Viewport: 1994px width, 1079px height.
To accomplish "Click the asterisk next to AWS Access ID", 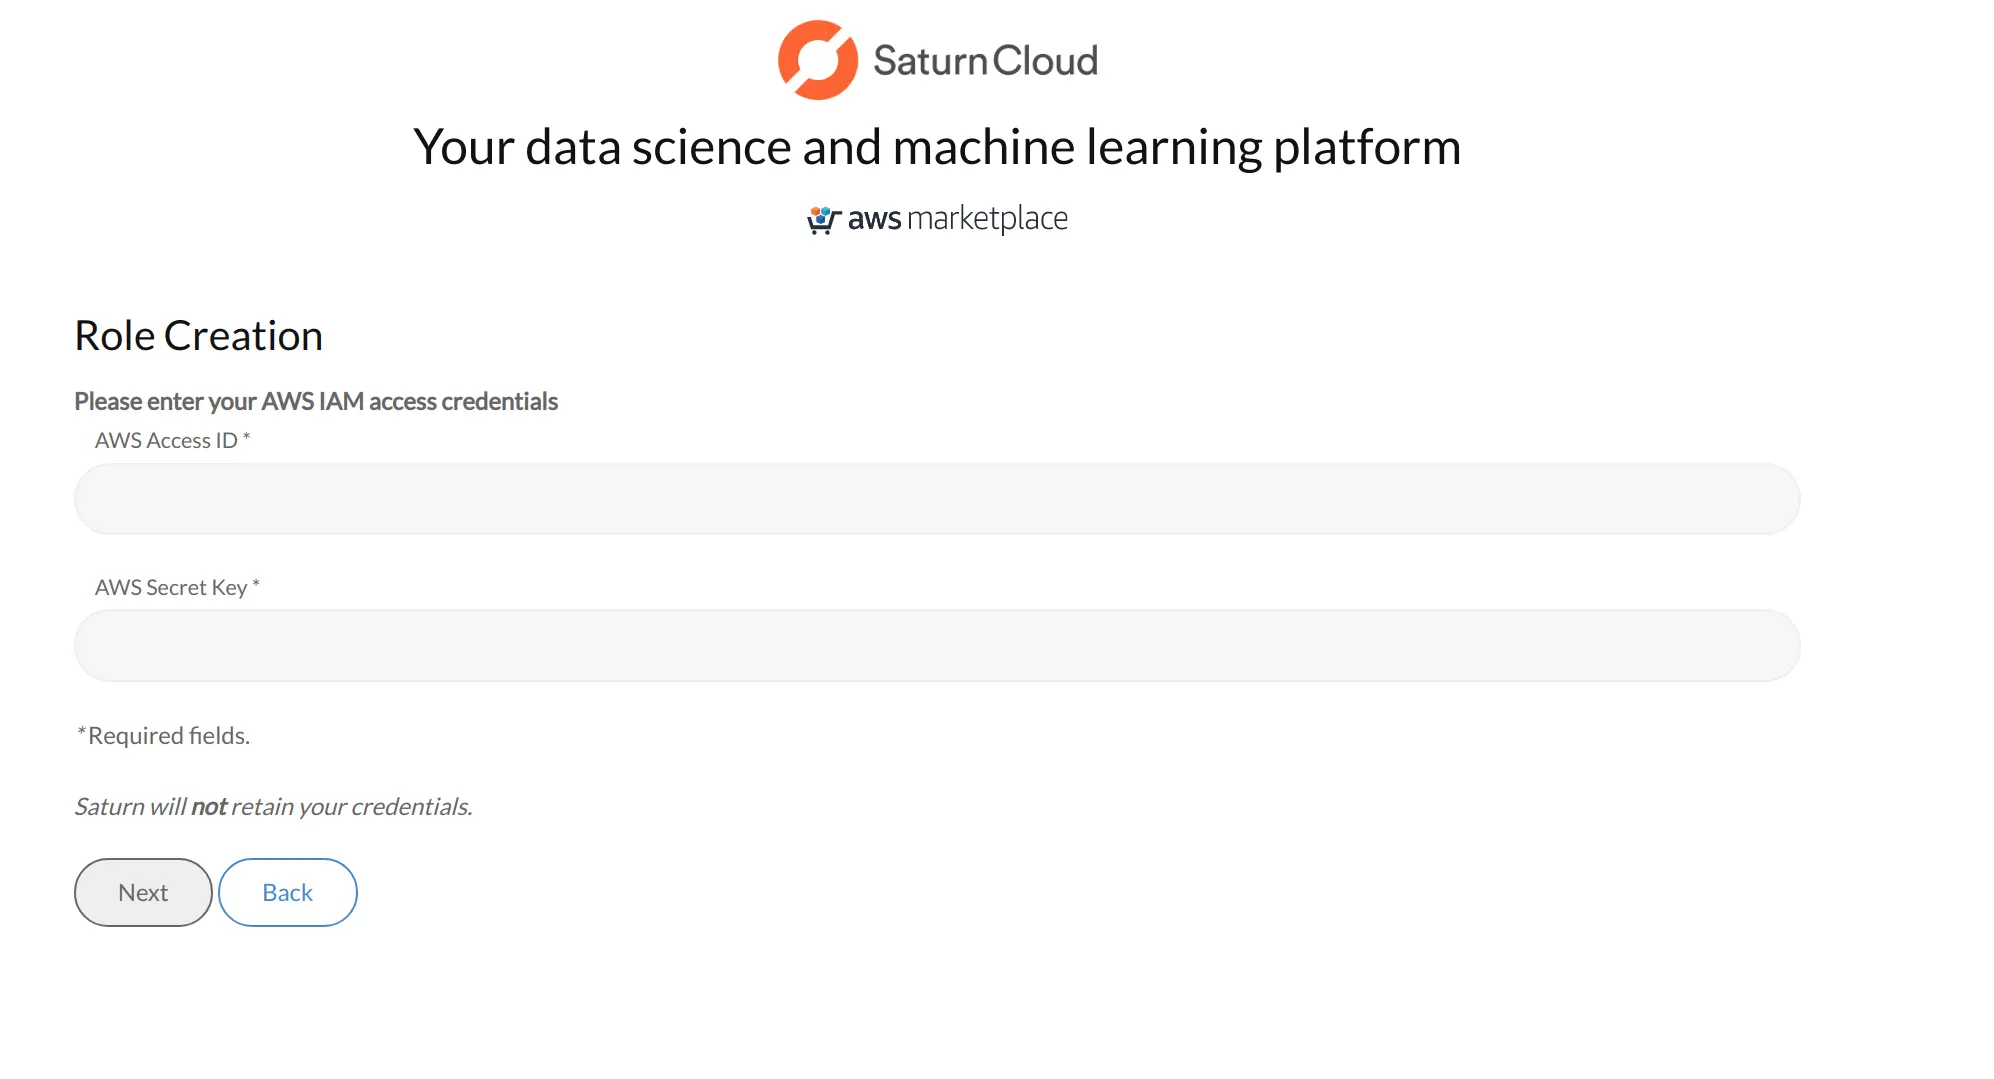I will click(x=246, y=438).
